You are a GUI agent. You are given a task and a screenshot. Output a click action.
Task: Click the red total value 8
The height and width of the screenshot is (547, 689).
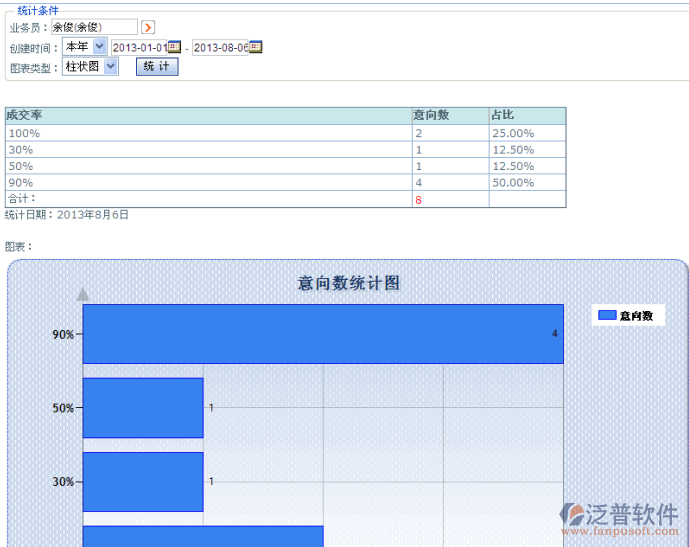418,200
